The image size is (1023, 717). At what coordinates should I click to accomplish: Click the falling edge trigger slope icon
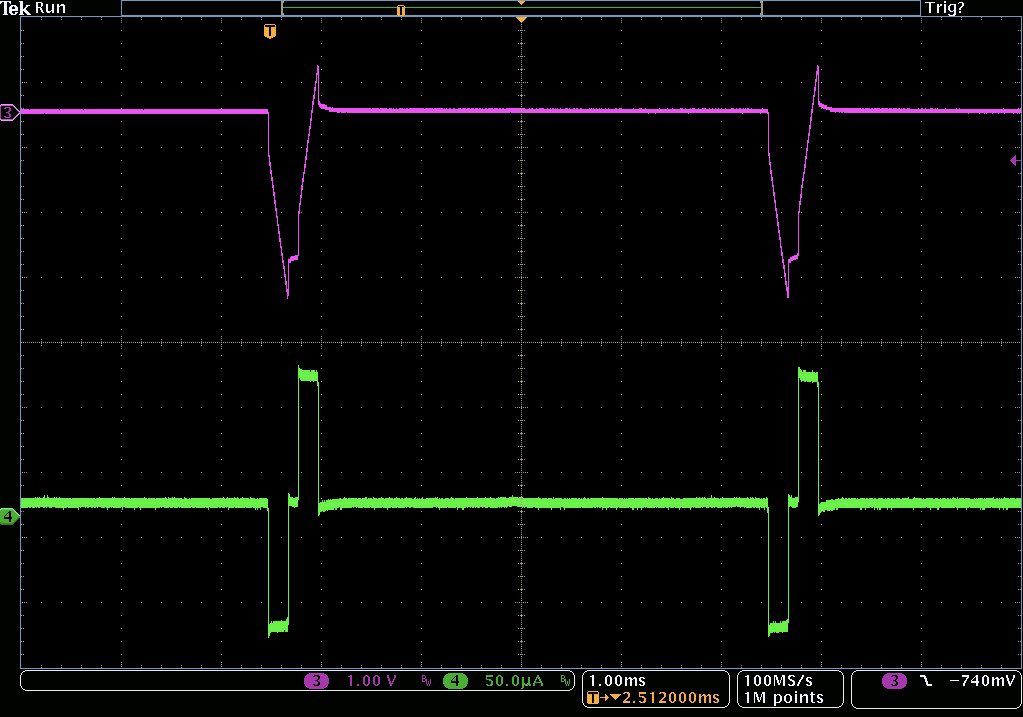926,681
